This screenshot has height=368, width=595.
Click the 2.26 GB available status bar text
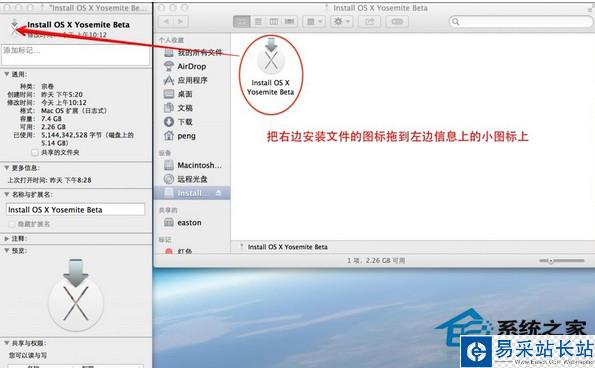376,261
